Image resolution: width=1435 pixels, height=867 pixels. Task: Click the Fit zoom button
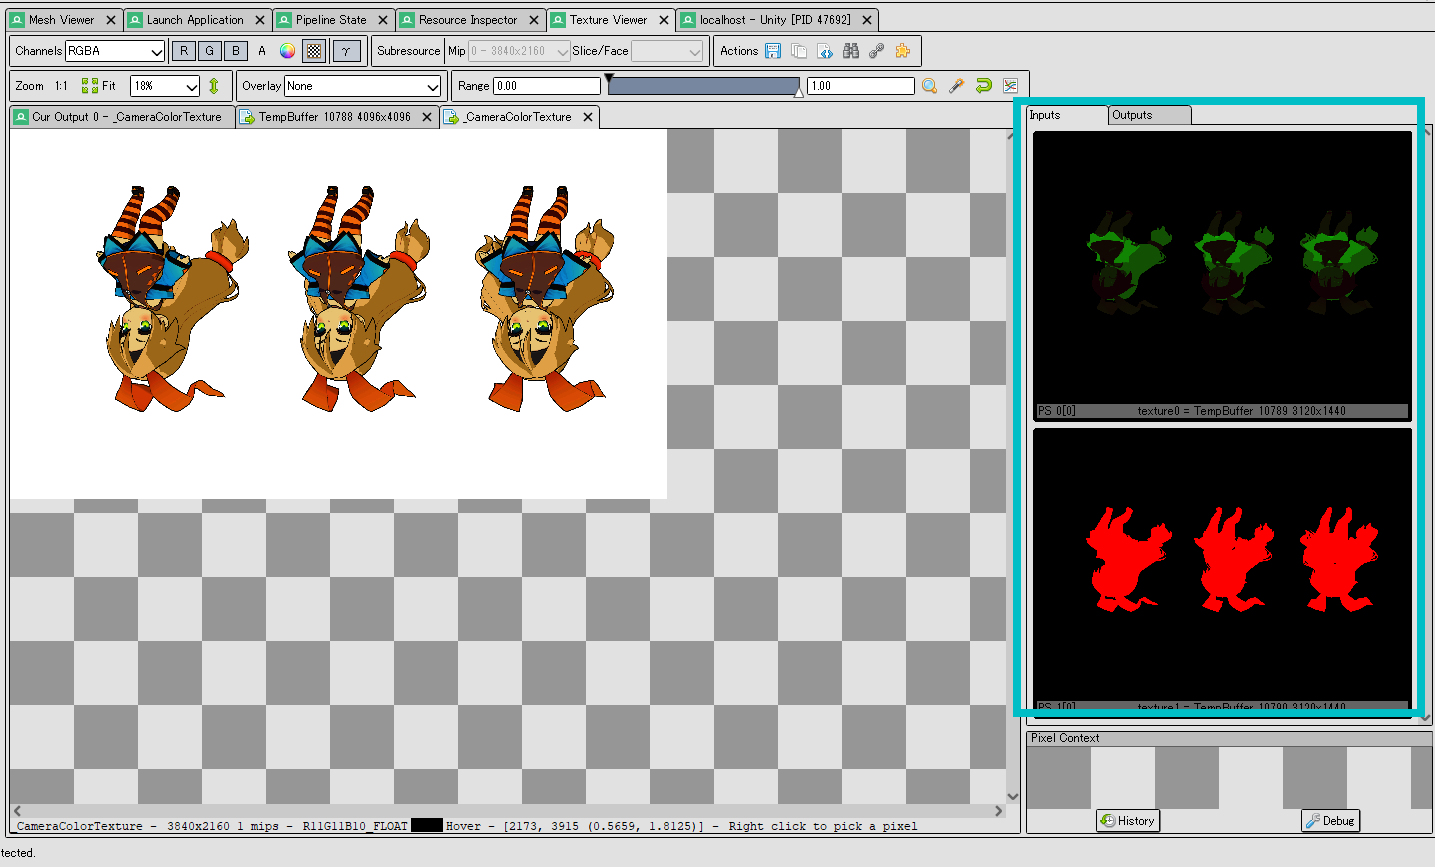point(99,86)
